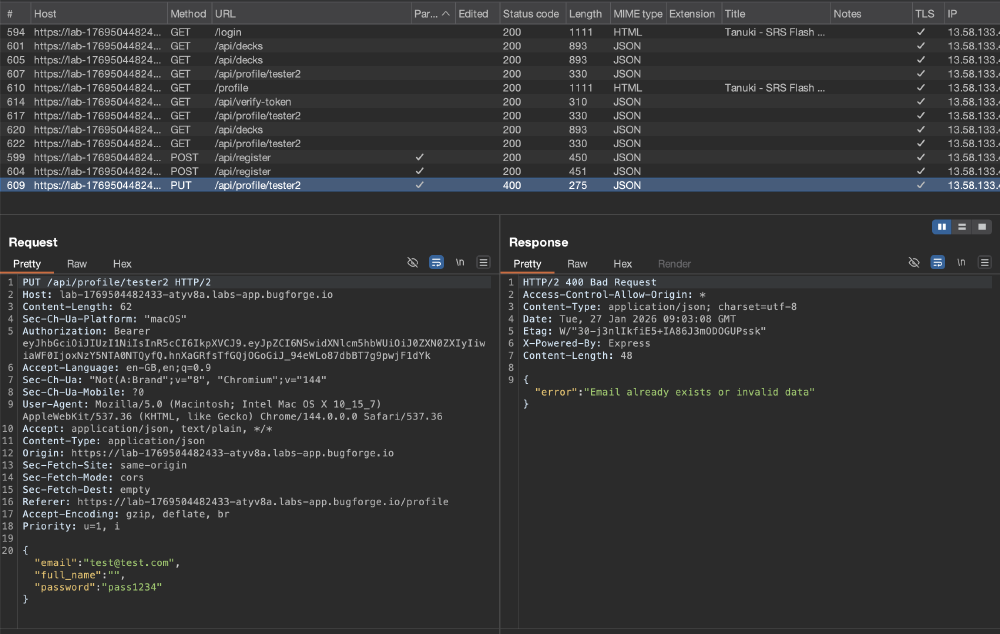Sort table by Status code column
Viewport: 1000px width, 634px height.
pyautogui.click(x=531, y=13)
